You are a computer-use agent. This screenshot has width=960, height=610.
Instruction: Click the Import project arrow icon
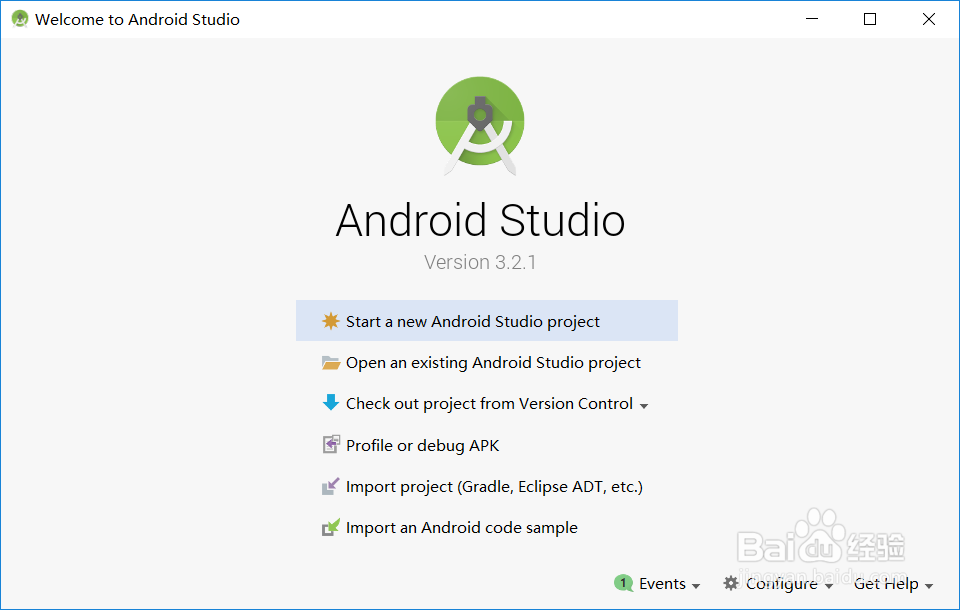point(331,486)
